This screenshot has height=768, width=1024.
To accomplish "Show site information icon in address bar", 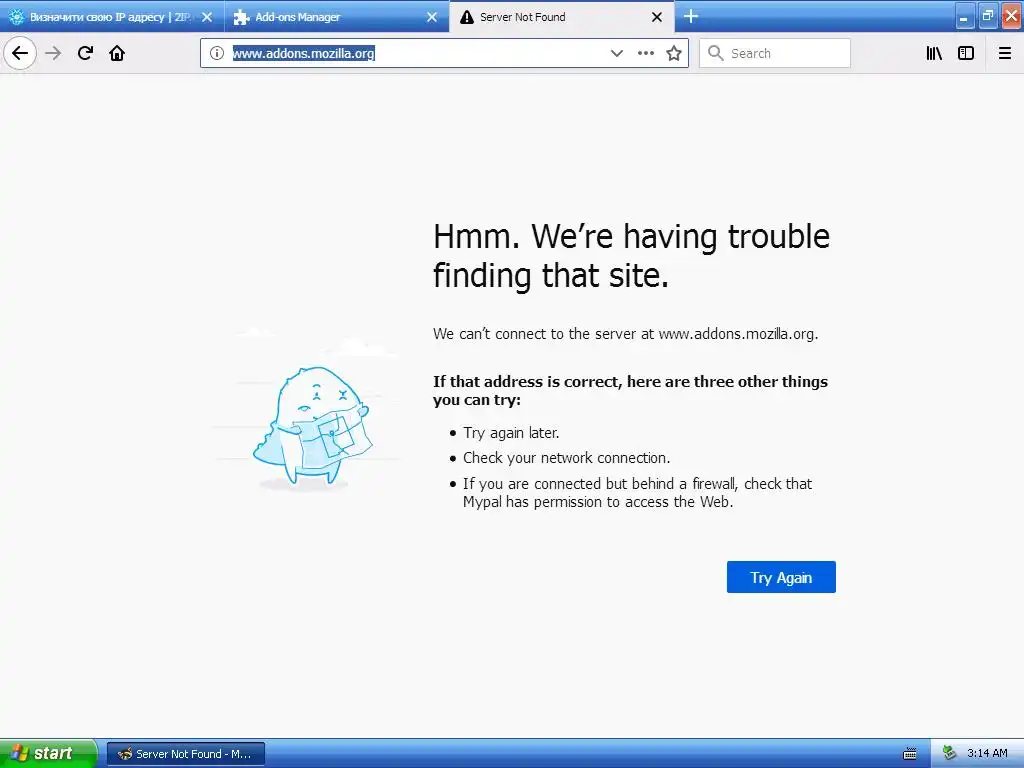I will click(x=217, y=53).
